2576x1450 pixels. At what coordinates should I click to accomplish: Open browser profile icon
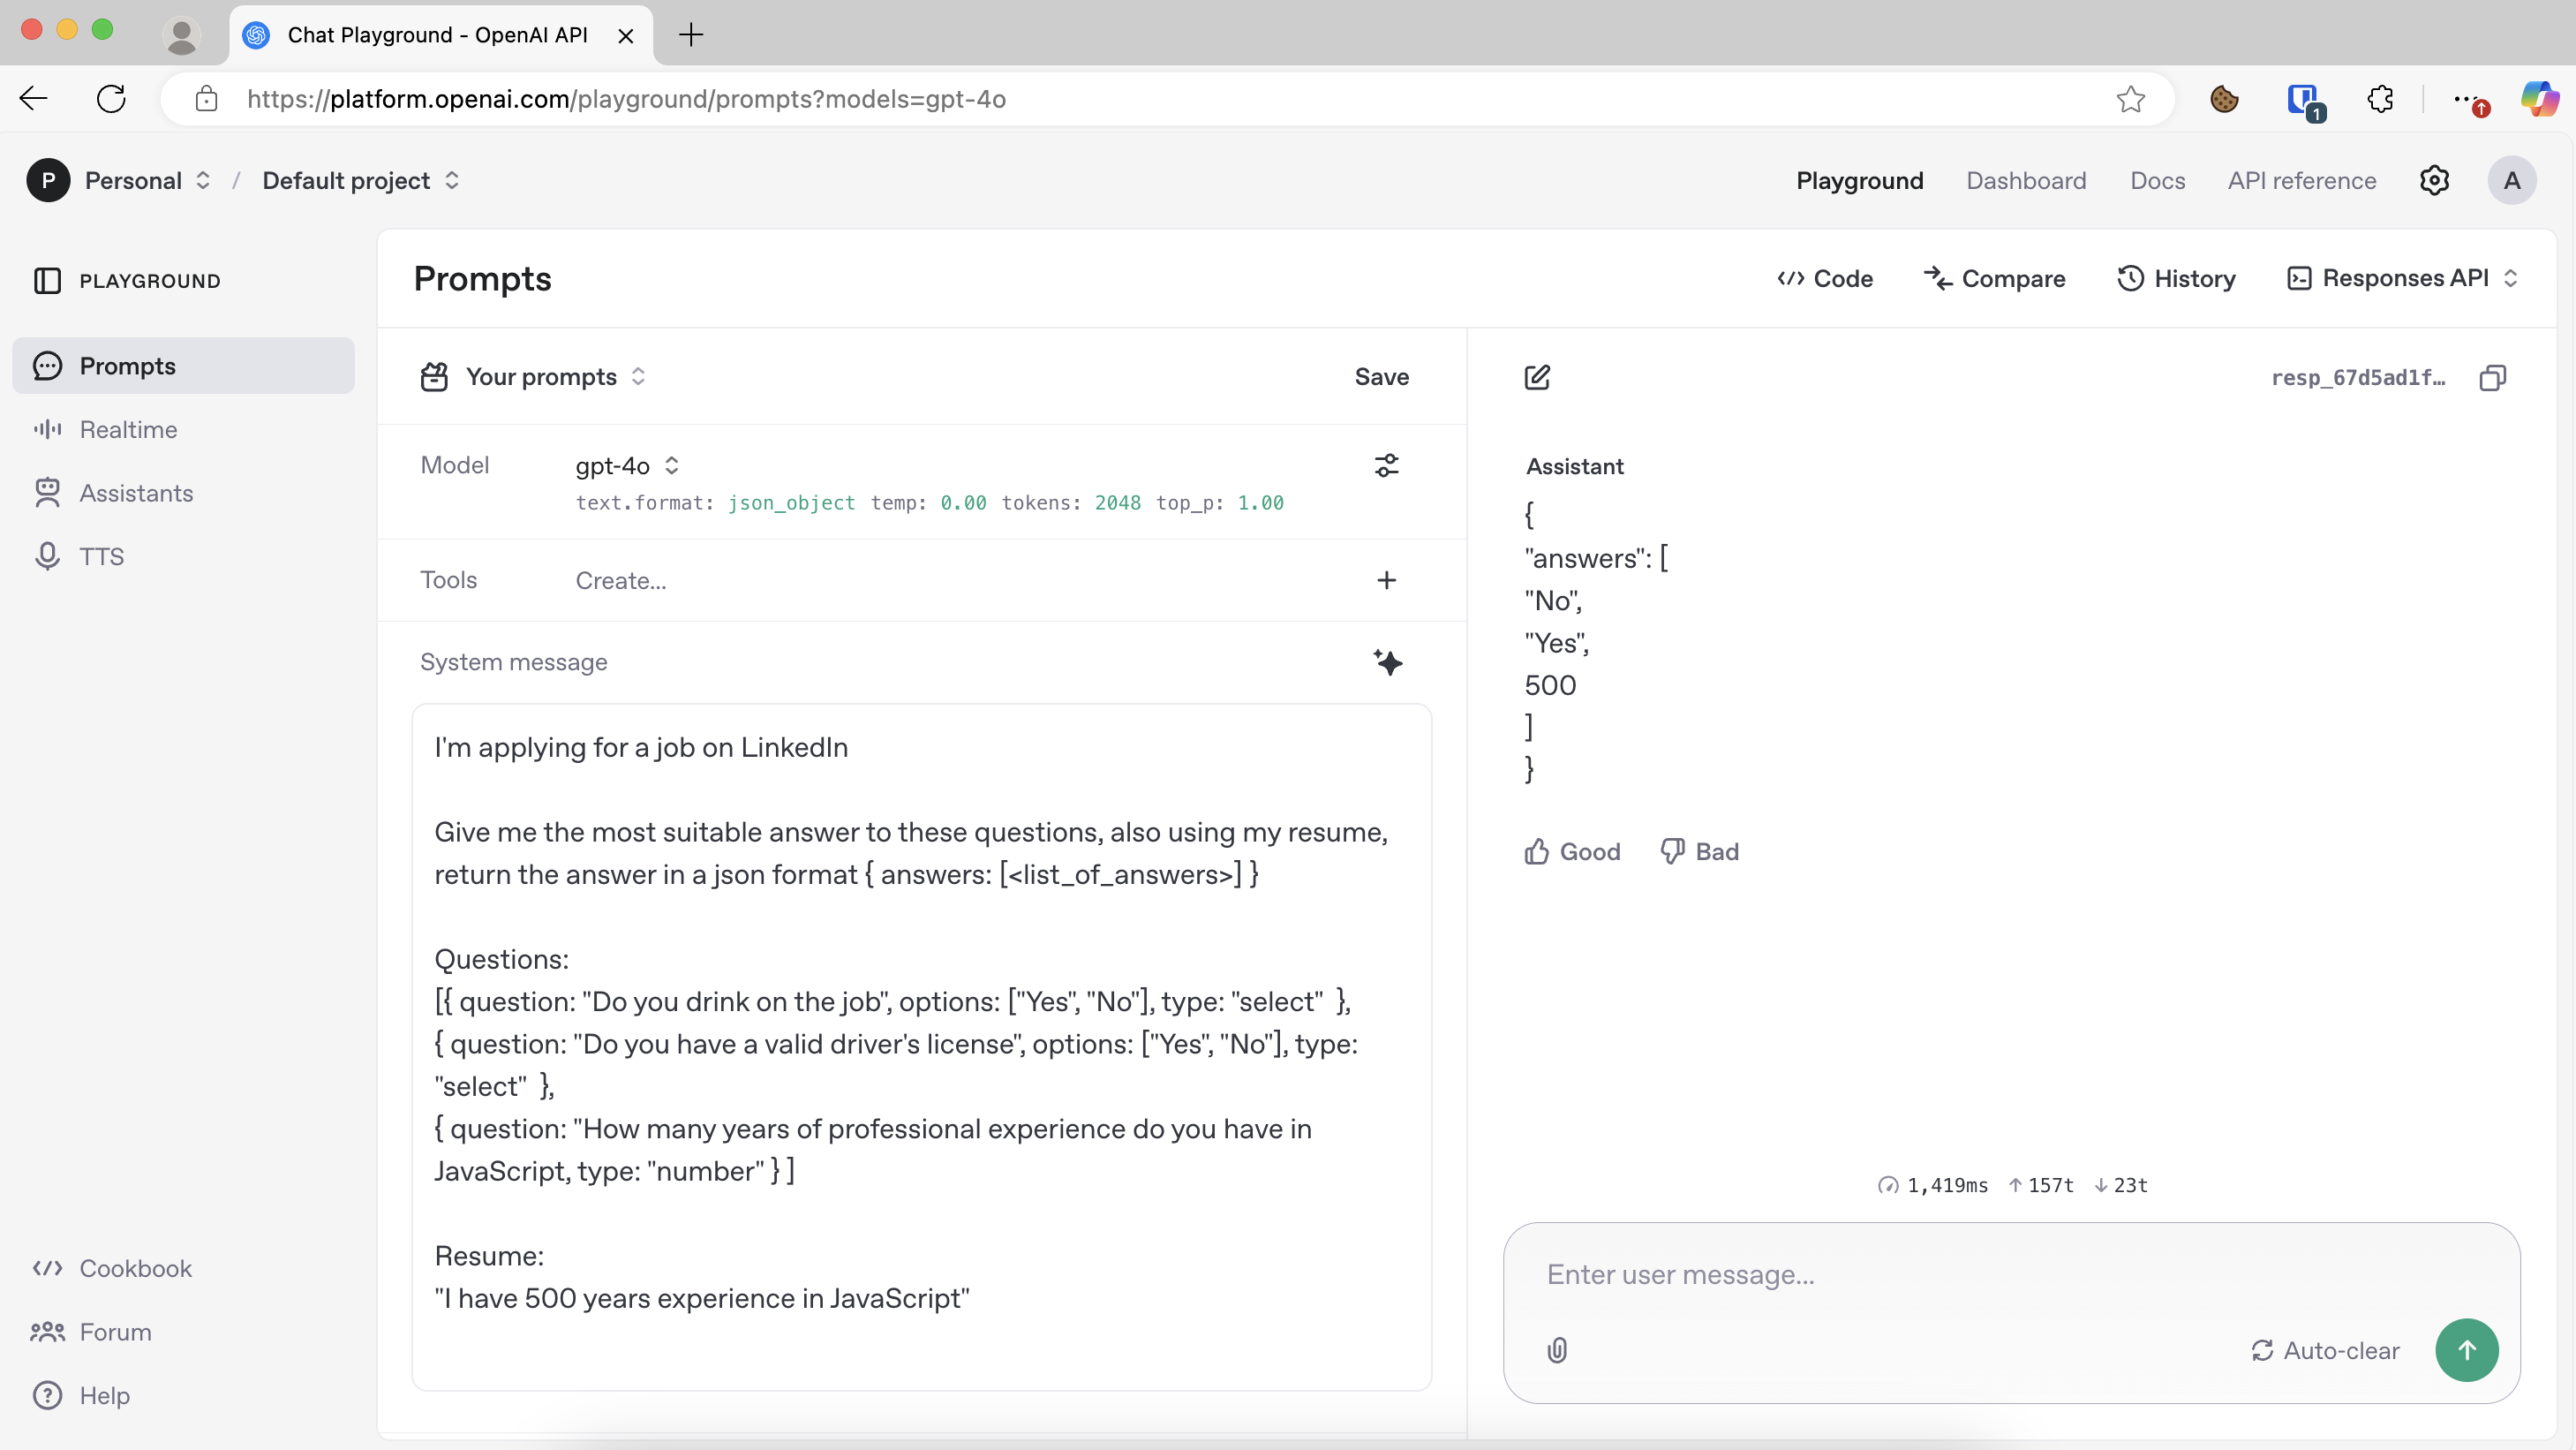tap(181, 35)
